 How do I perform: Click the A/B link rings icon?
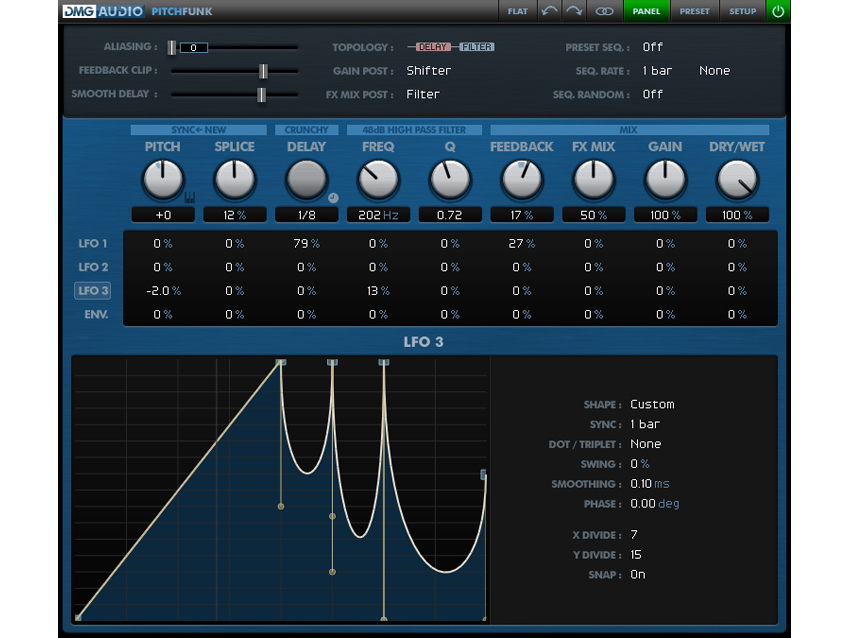pos(604,11)
